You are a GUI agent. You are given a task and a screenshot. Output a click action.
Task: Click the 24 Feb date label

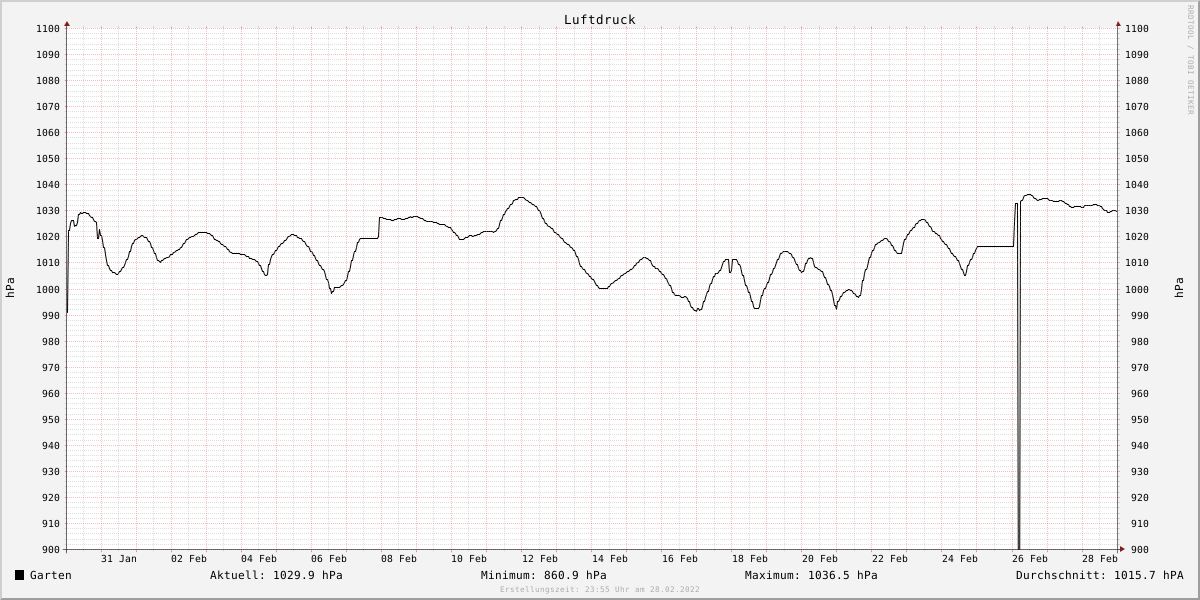960,558
